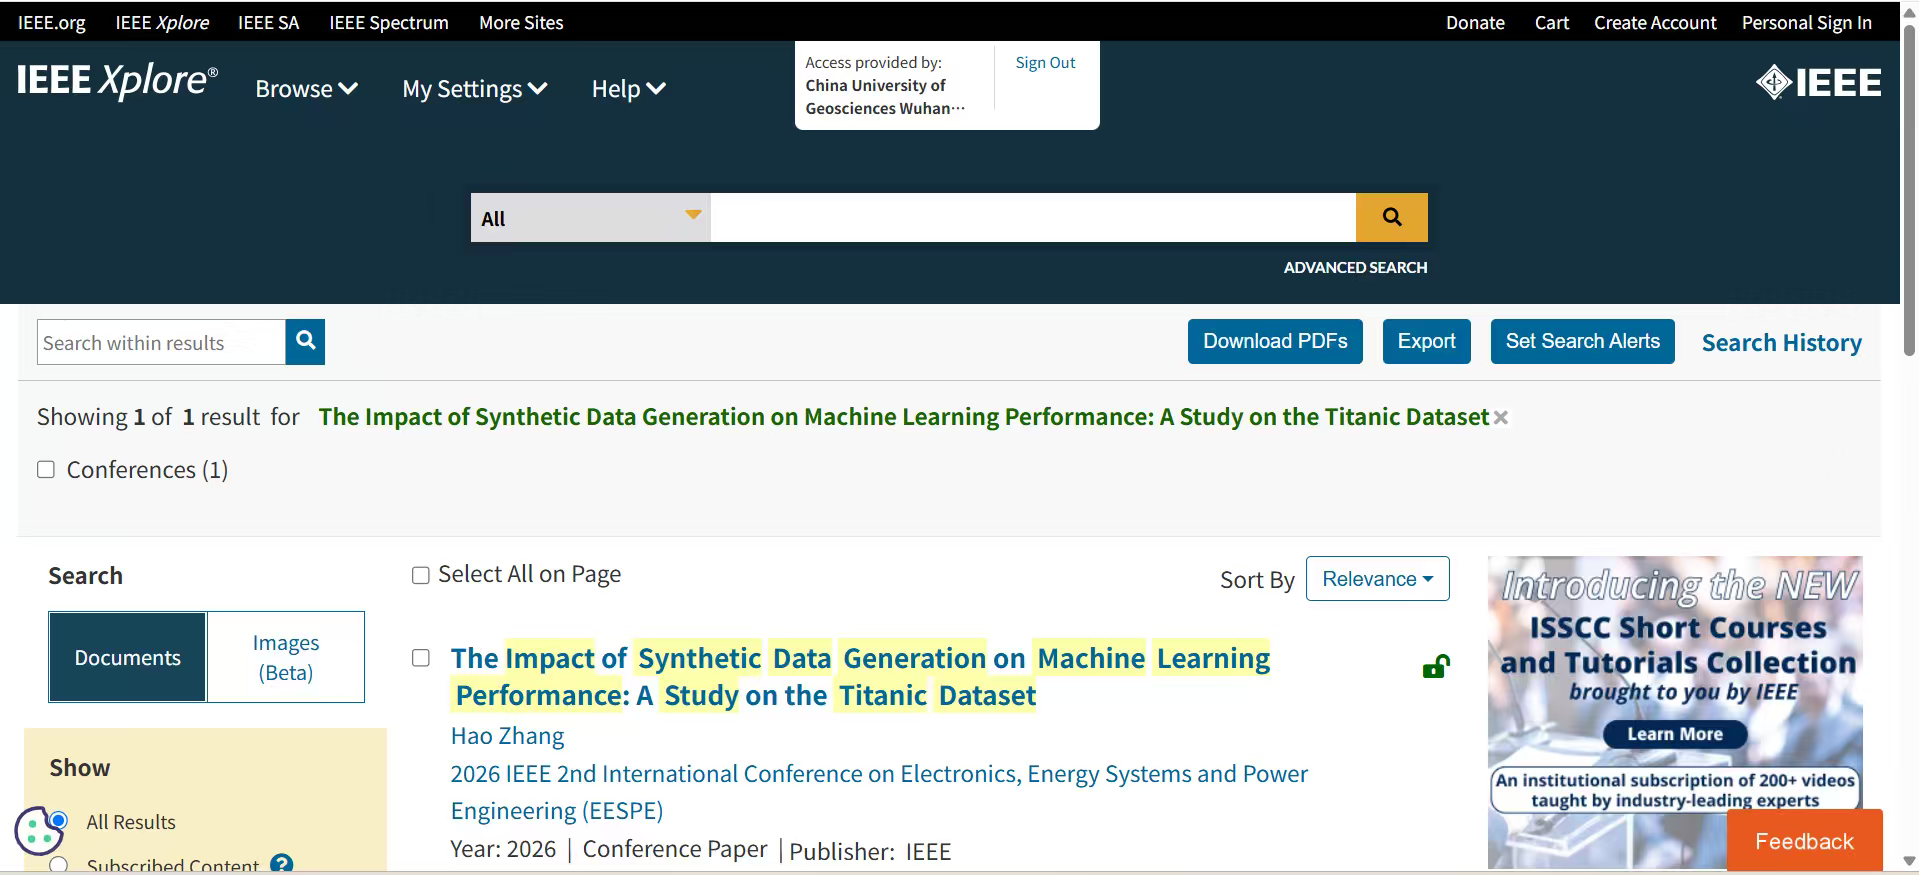This screenshot has height=875, width=1919.
Task: Check Select All on Page
Action: coord(421,575)
